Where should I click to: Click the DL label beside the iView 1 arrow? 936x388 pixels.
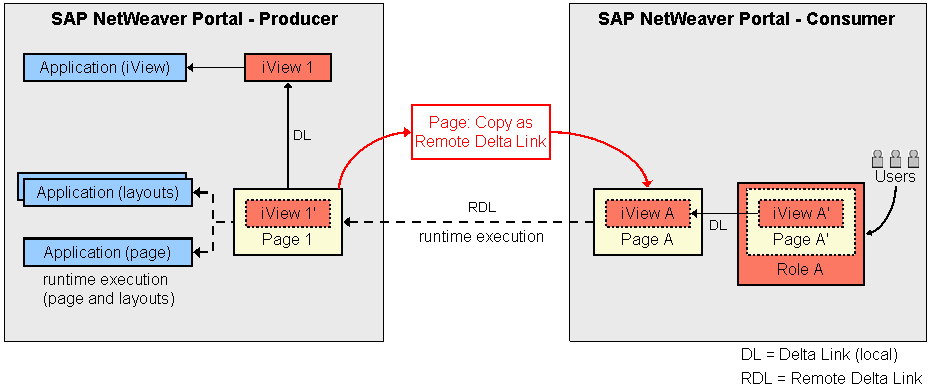click(x=302, y=136)
